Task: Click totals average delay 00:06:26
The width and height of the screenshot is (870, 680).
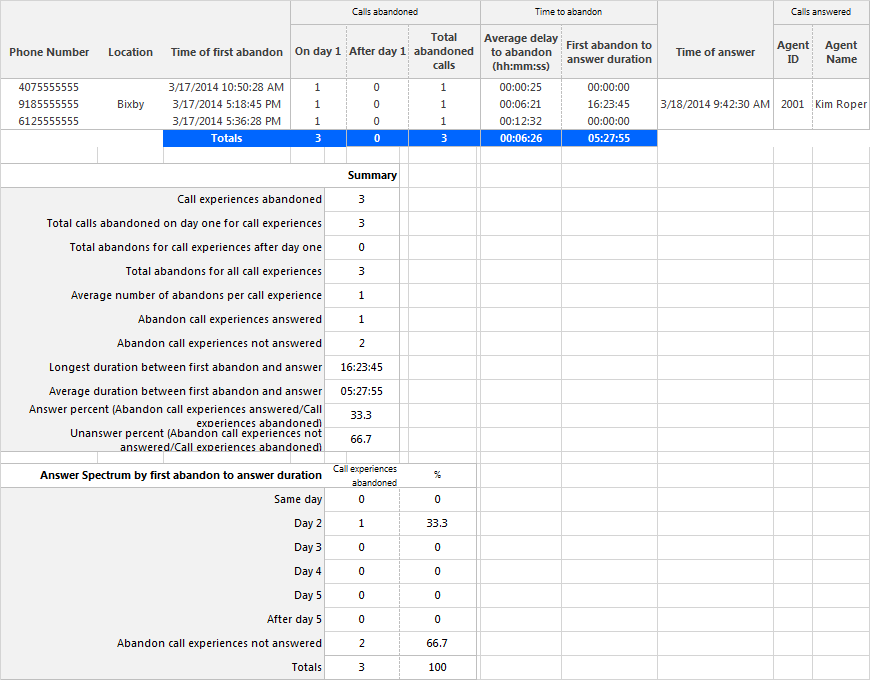Action: click(x=521, y=138)
